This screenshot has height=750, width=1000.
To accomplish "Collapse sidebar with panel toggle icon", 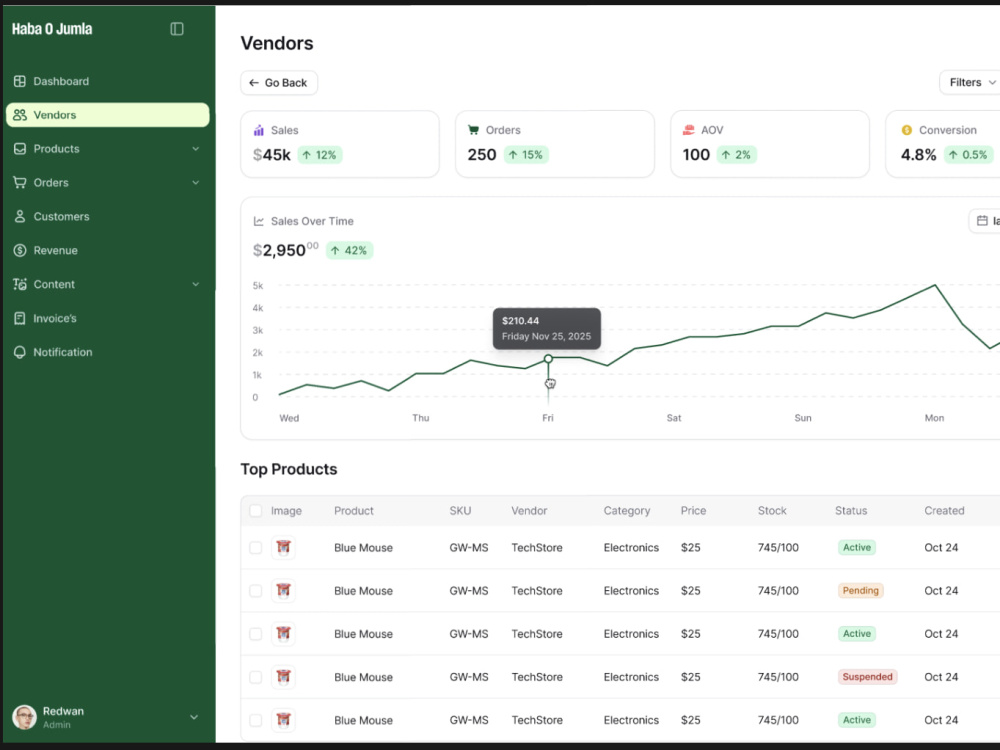I will [x=177, y=29].
